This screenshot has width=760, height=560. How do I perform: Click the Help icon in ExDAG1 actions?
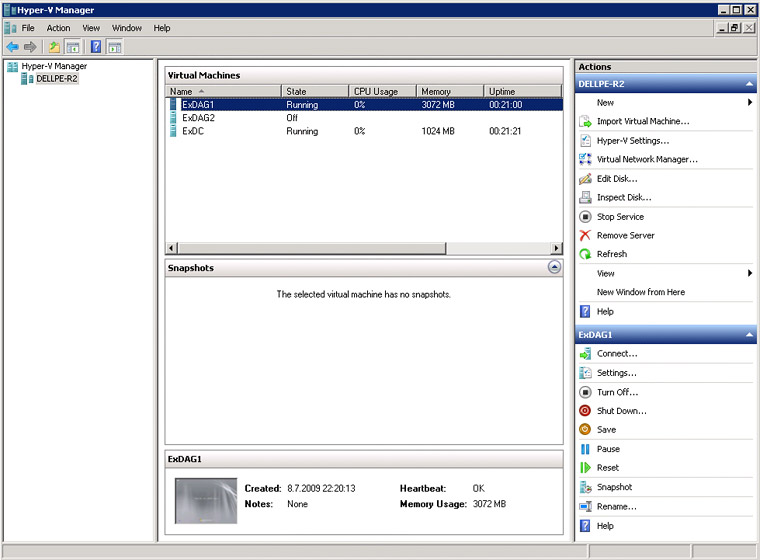[585, 526]
